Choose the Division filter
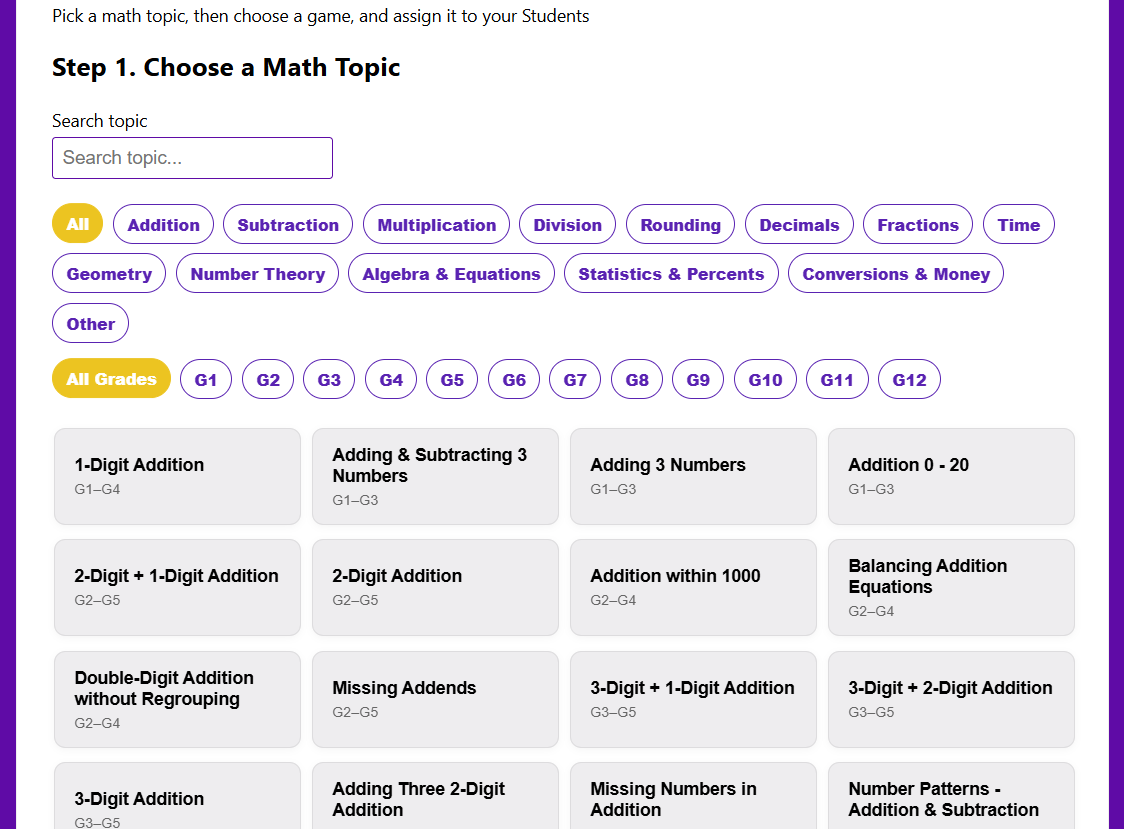 tap(567, 224)
